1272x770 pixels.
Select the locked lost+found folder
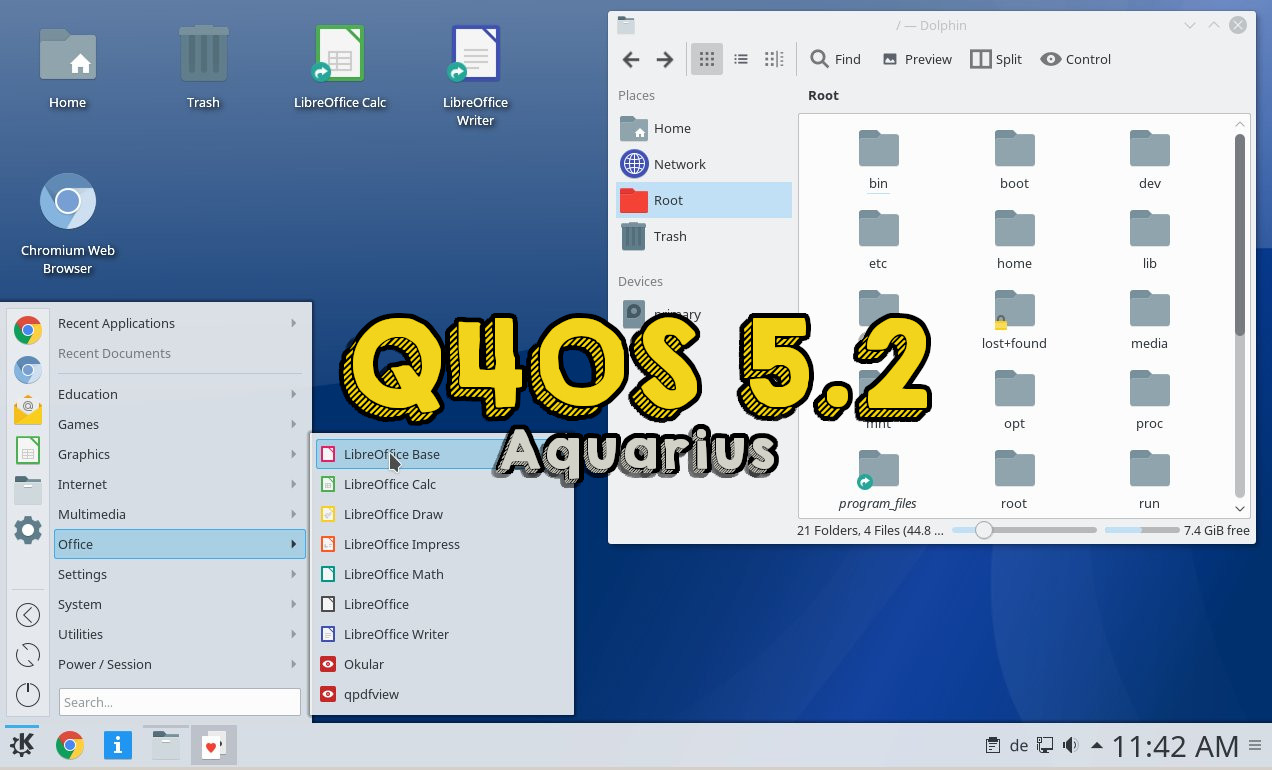(1014, 319)
